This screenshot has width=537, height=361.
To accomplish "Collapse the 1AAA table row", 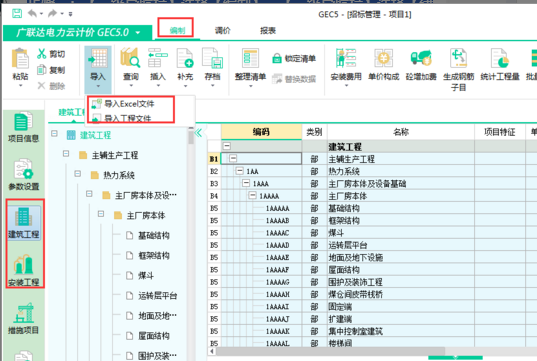I will [x=246, y=183].
